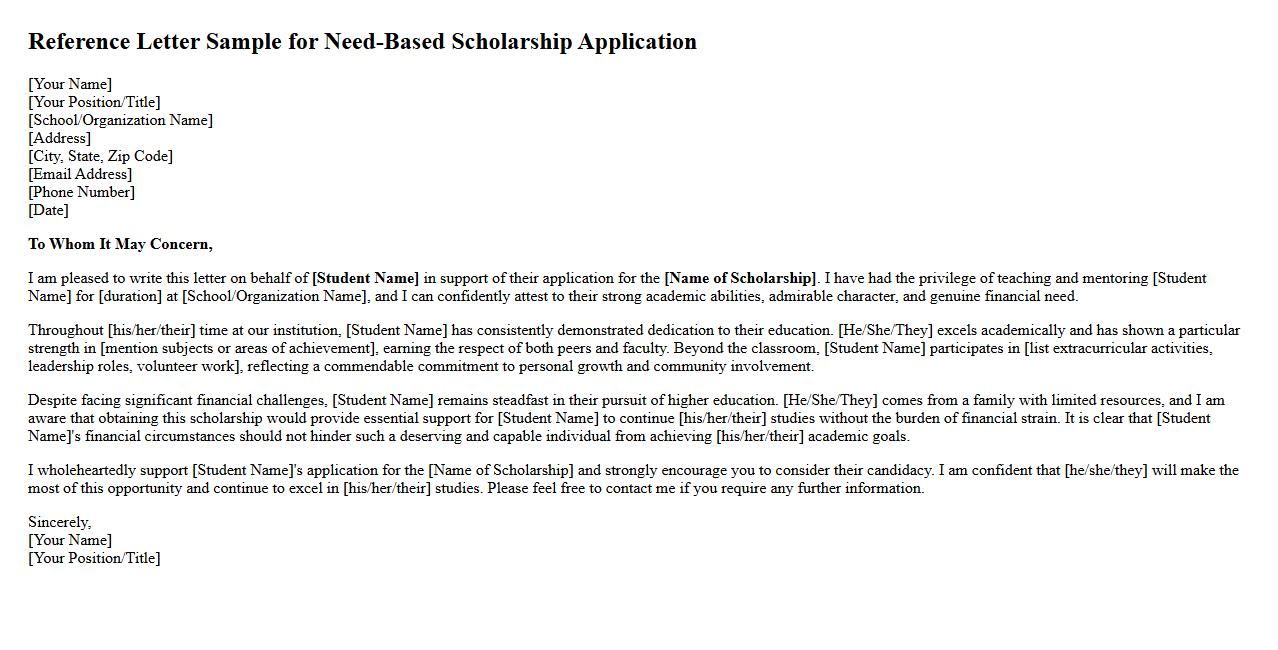1278x650 pixels.
Task: Click the bold "[Student Name]" in the first paragraph
Action: (365, 278)
